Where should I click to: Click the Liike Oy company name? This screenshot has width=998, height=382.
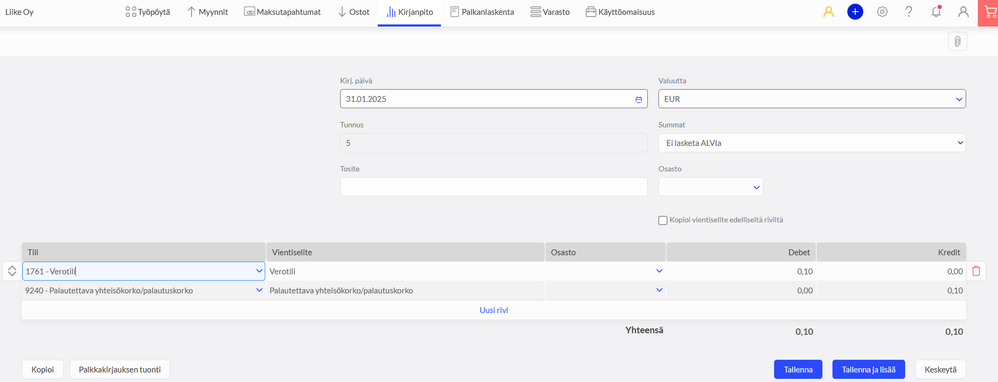click(x=19, y=12)
